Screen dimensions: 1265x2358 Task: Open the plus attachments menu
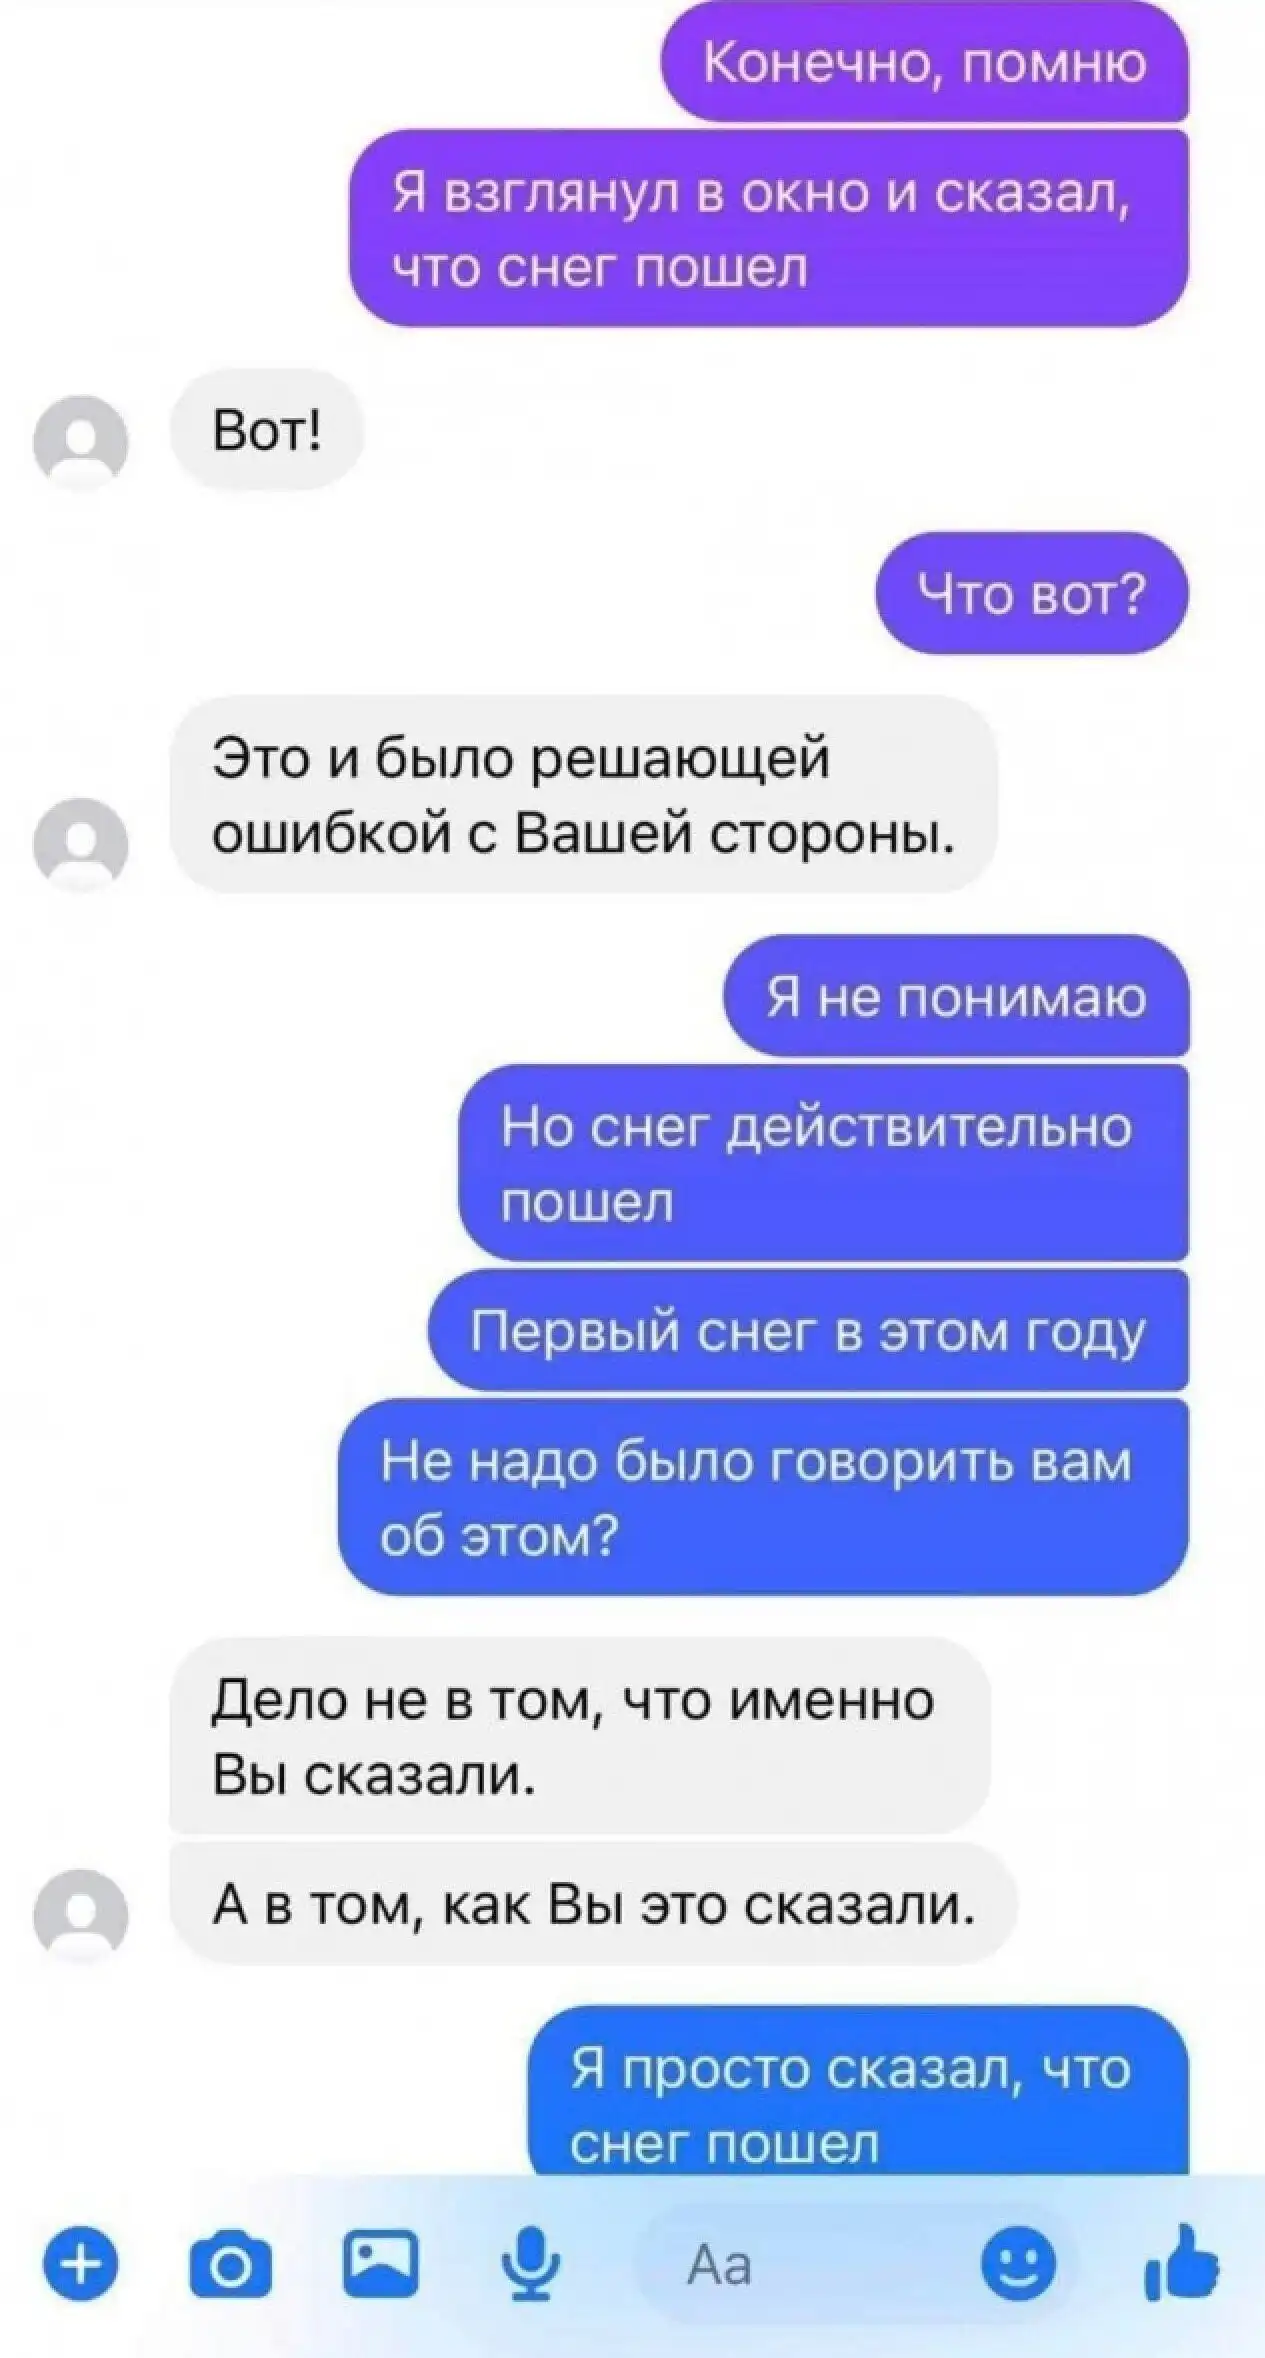pos(81,2265)
